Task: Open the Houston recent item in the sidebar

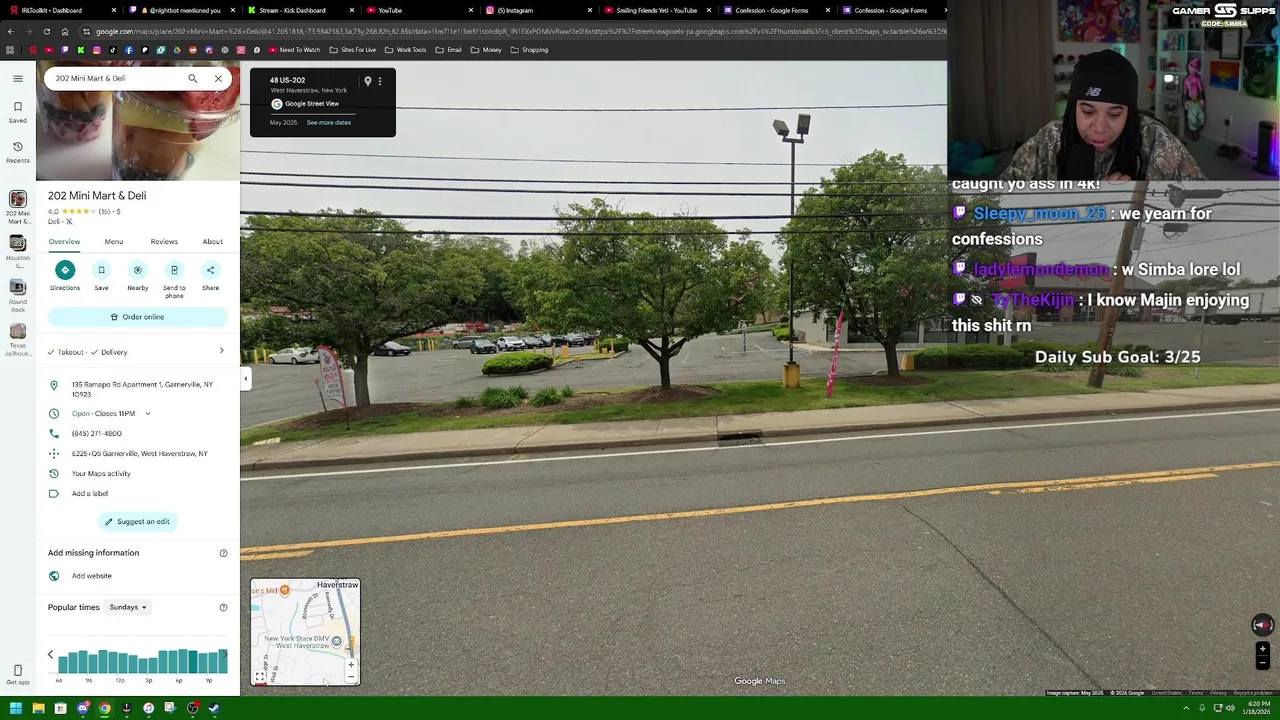Action: click(17, 252)
